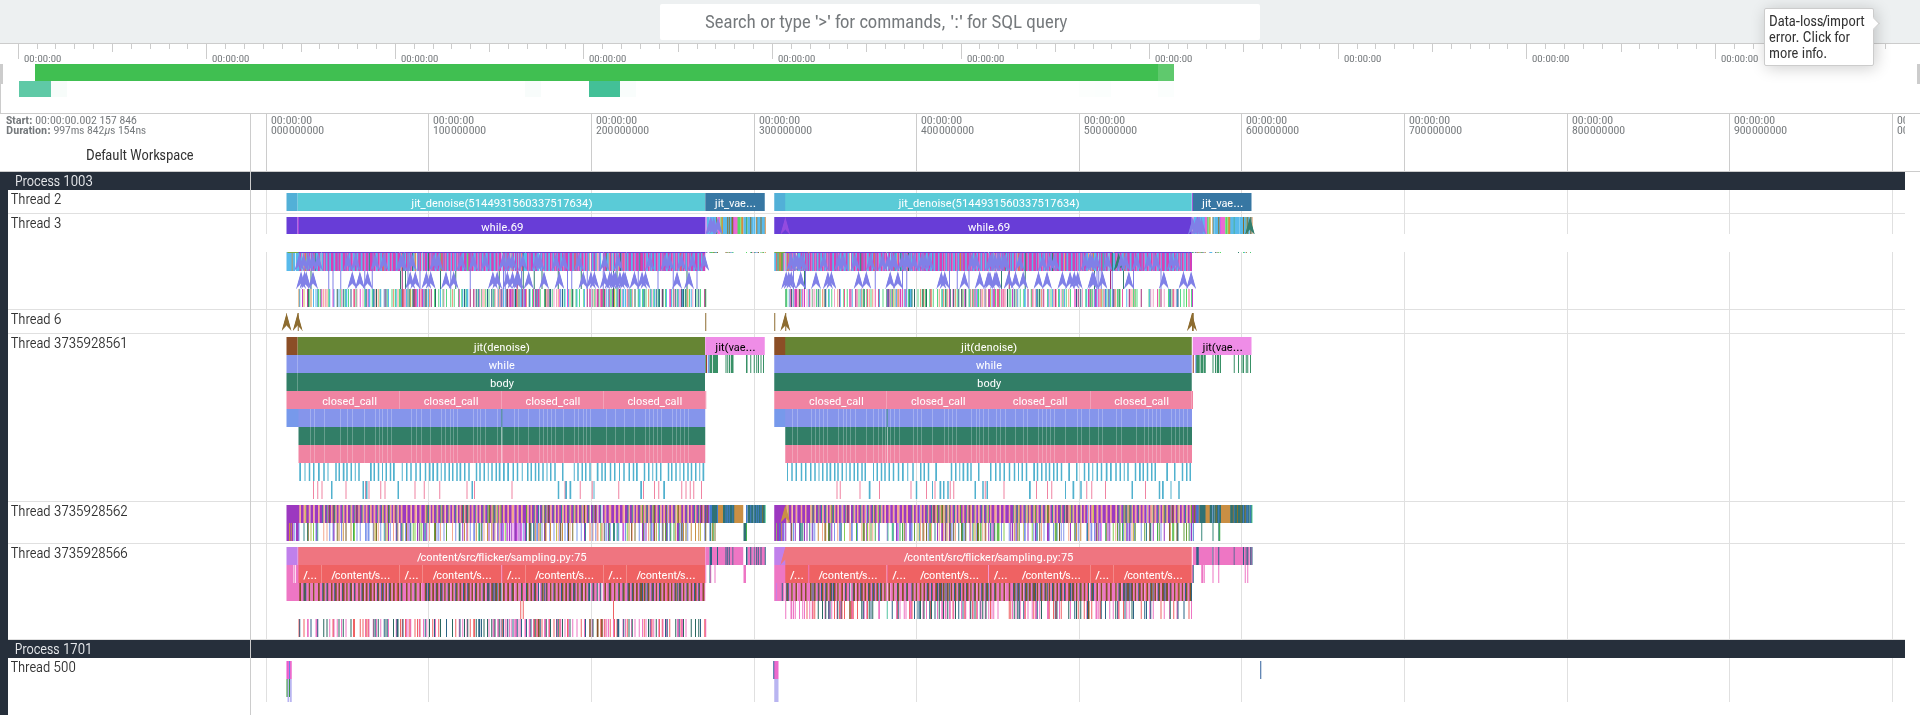
Task: Select last closed_call slice under second body
Action: [x=1141, y=401]
